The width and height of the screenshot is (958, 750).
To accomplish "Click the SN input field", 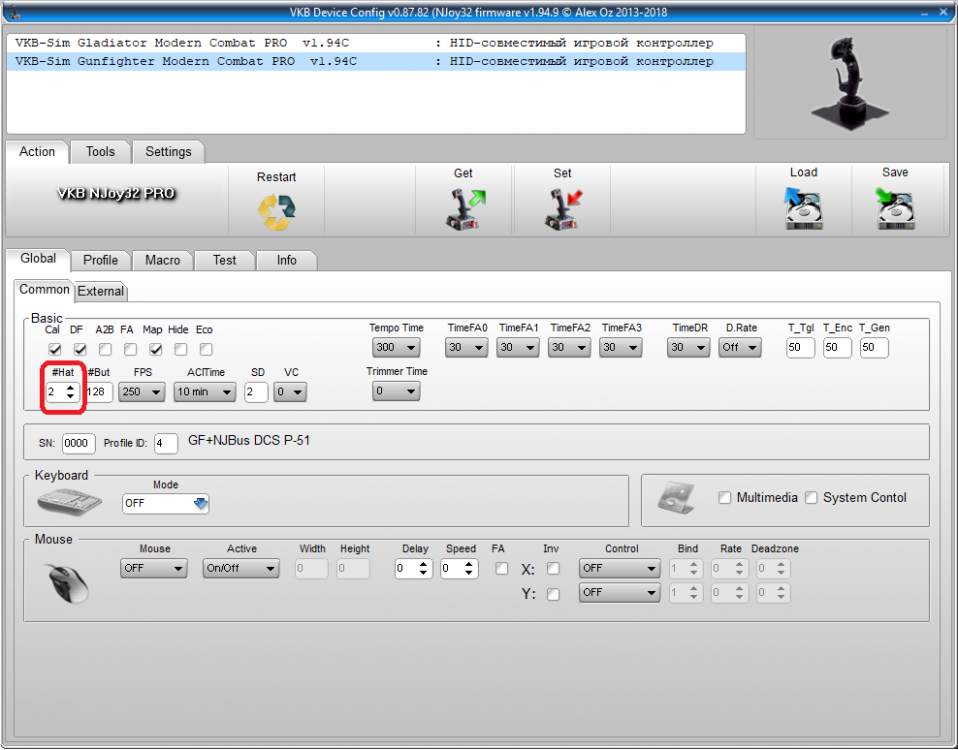I will (x=78, y=443).
